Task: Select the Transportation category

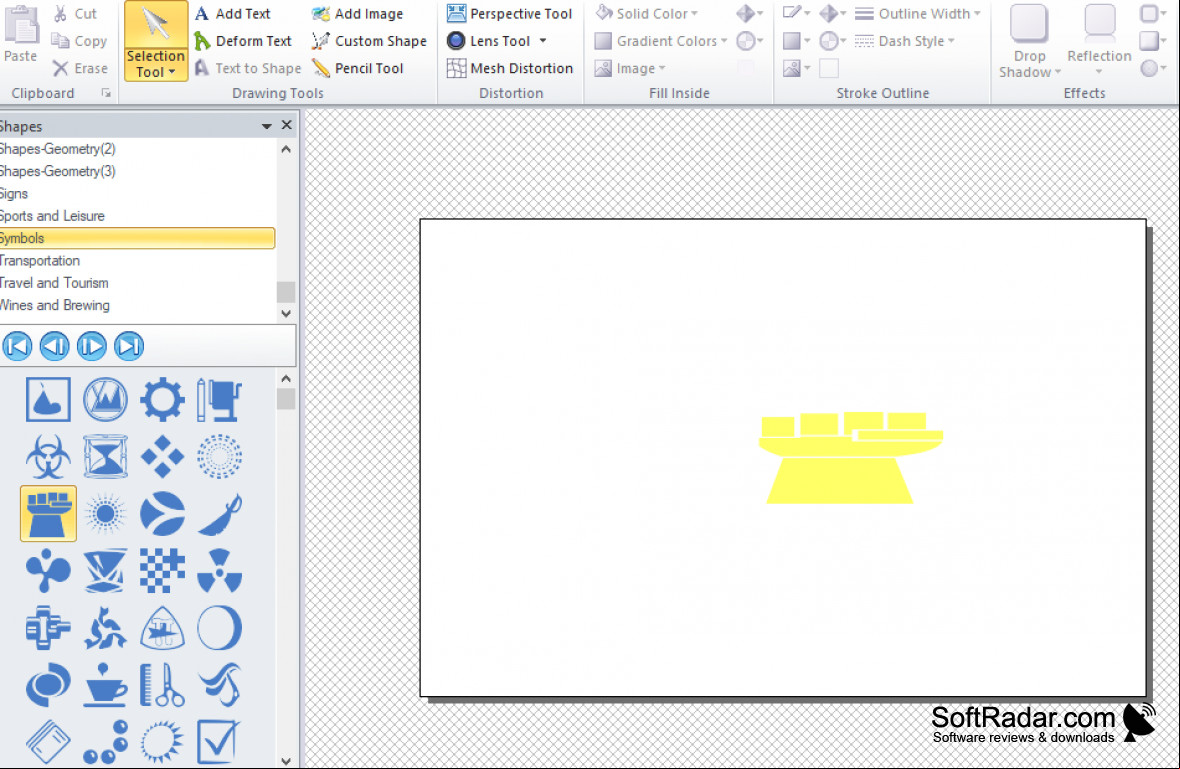Action: tap(138, 260)
